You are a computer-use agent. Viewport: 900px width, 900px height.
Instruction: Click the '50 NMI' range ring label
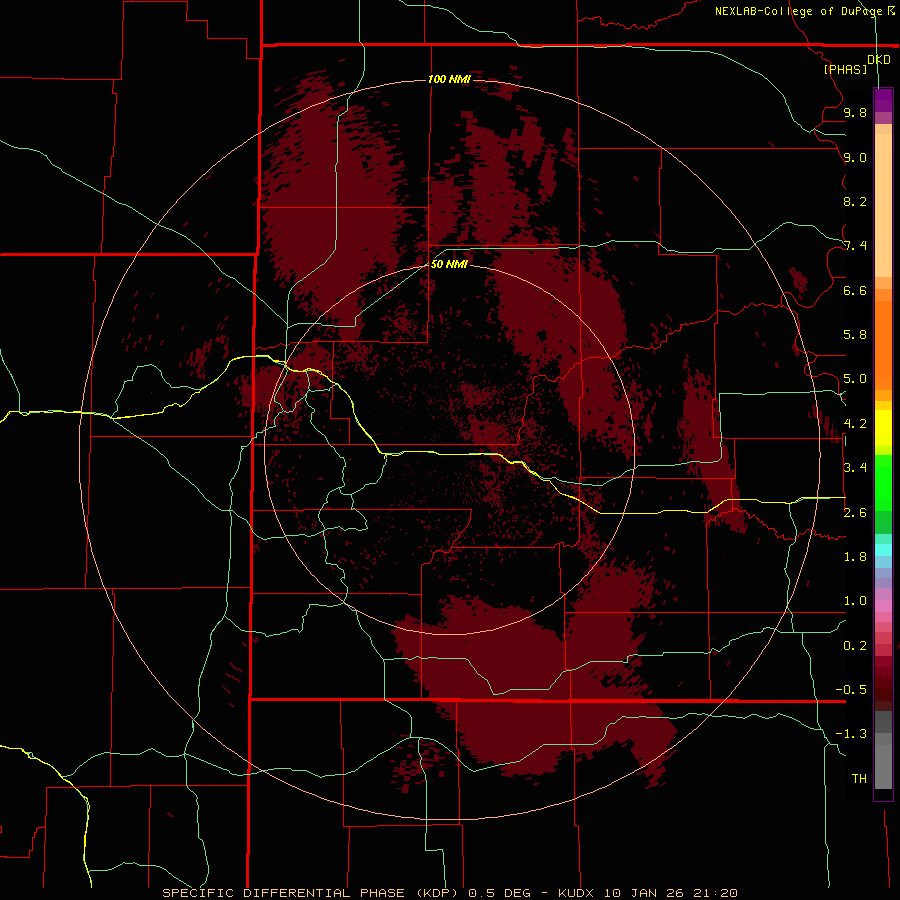point(449,264)
